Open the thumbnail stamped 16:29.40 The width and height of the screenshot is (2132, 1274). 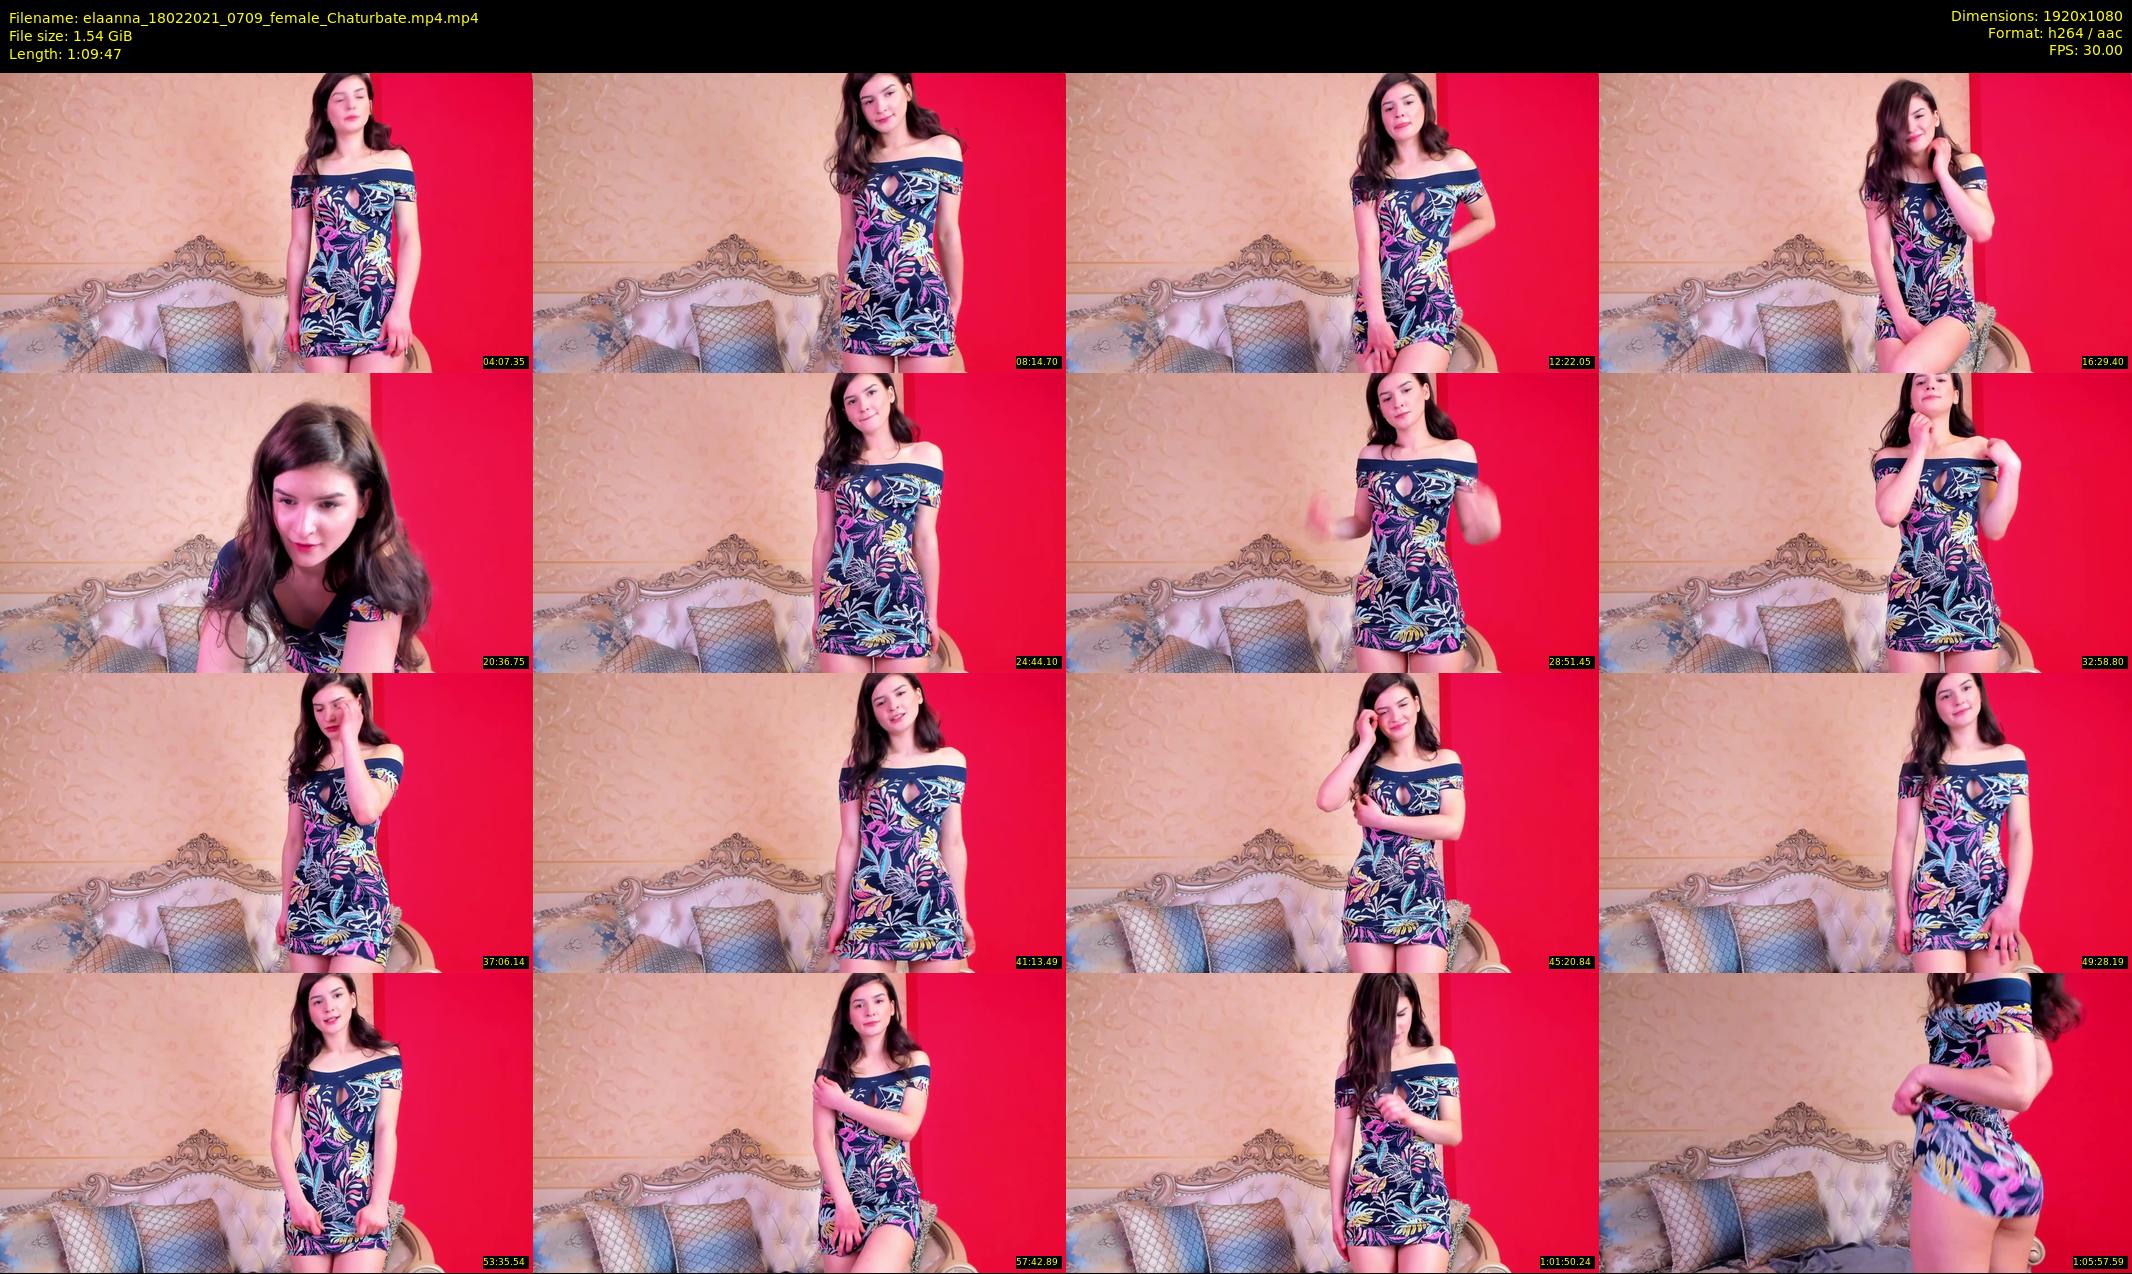(1865, 222)
